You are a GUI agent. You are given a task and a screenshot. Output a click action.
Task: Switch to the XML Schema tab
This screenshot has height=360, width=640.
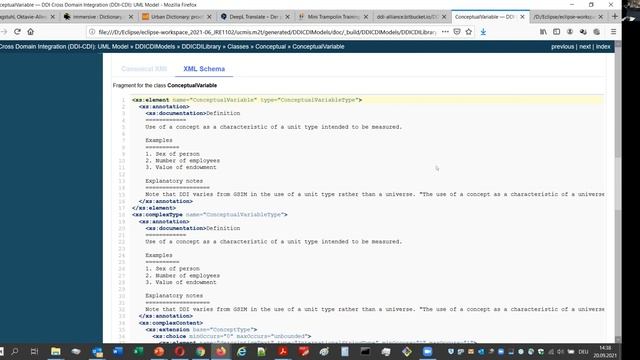[x=204, y=69]
